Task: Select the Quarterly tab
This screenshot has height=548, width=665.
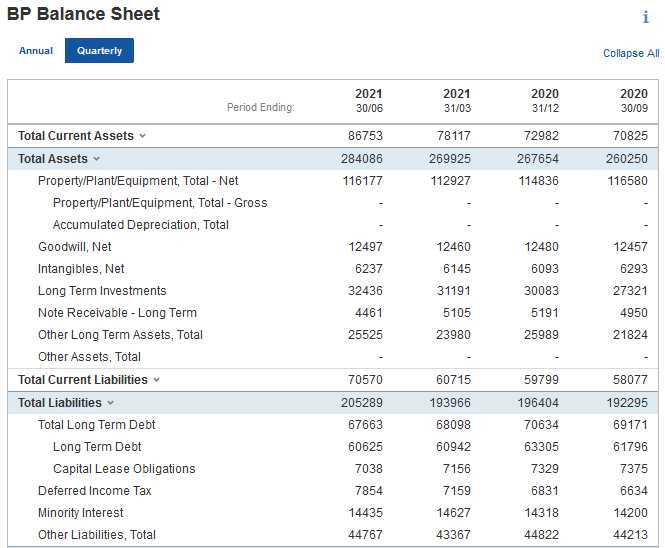Action: [x=99, y=51]
